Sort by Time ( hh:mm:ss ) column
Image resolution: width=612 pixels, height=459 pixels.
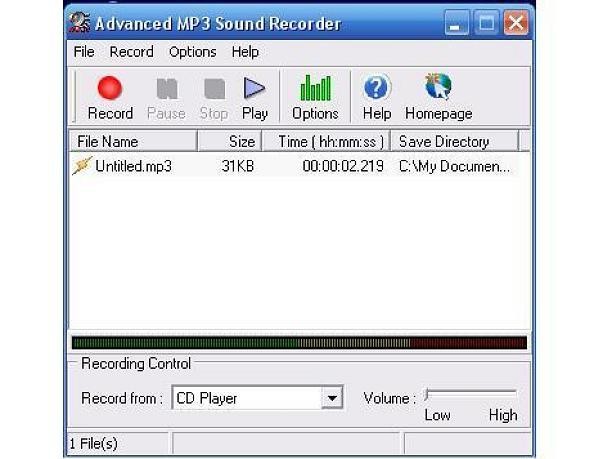pos(326,141)
